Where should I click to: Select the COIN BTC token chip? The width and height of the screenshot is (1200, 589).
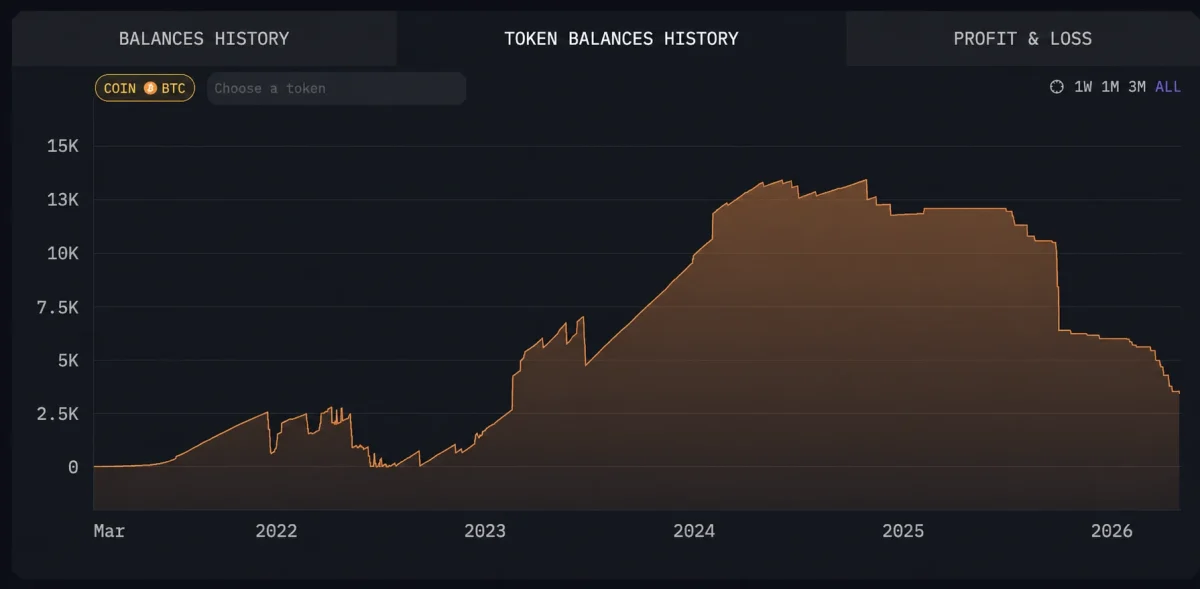coord(145,88)
